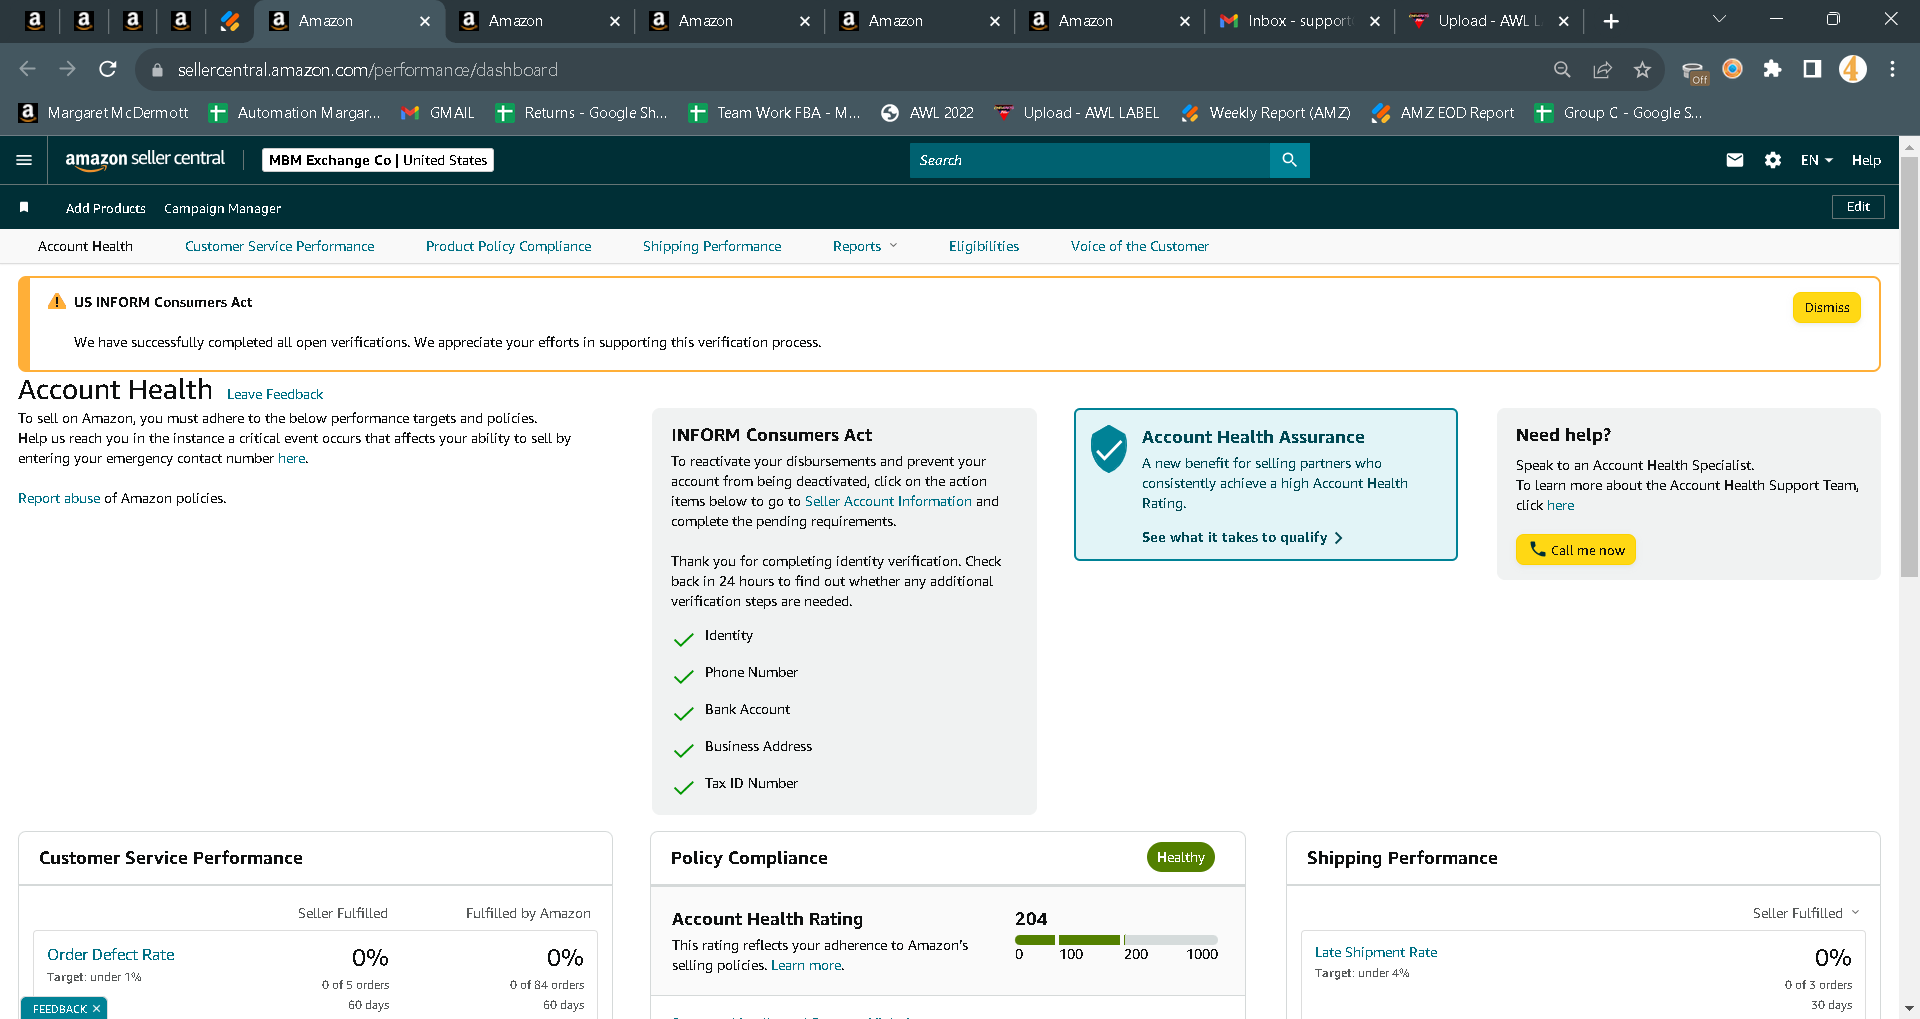Click the Call me now button

pyautogui.click(x=1575, y=550)
